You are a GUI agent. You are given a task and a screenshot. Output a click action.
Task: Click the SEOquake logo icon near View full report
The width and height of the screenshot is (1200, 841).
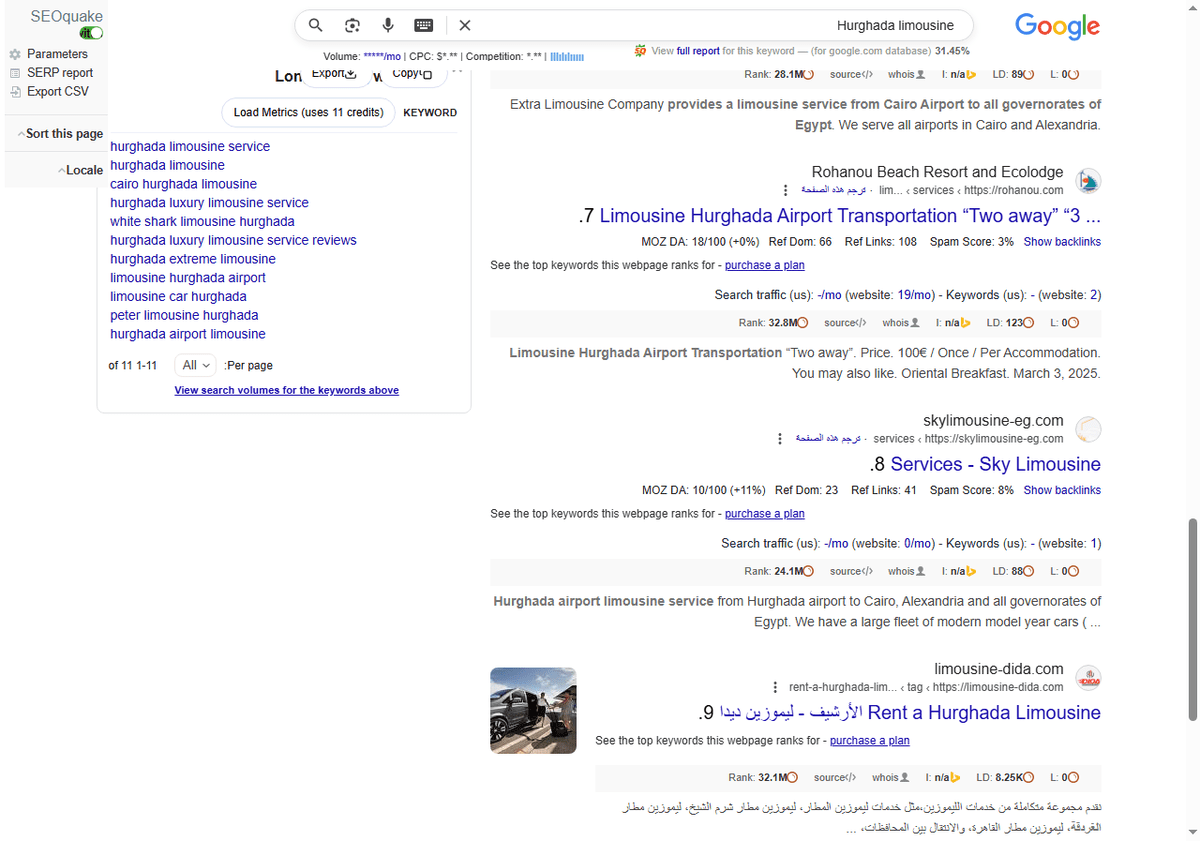tap(639, 48)
